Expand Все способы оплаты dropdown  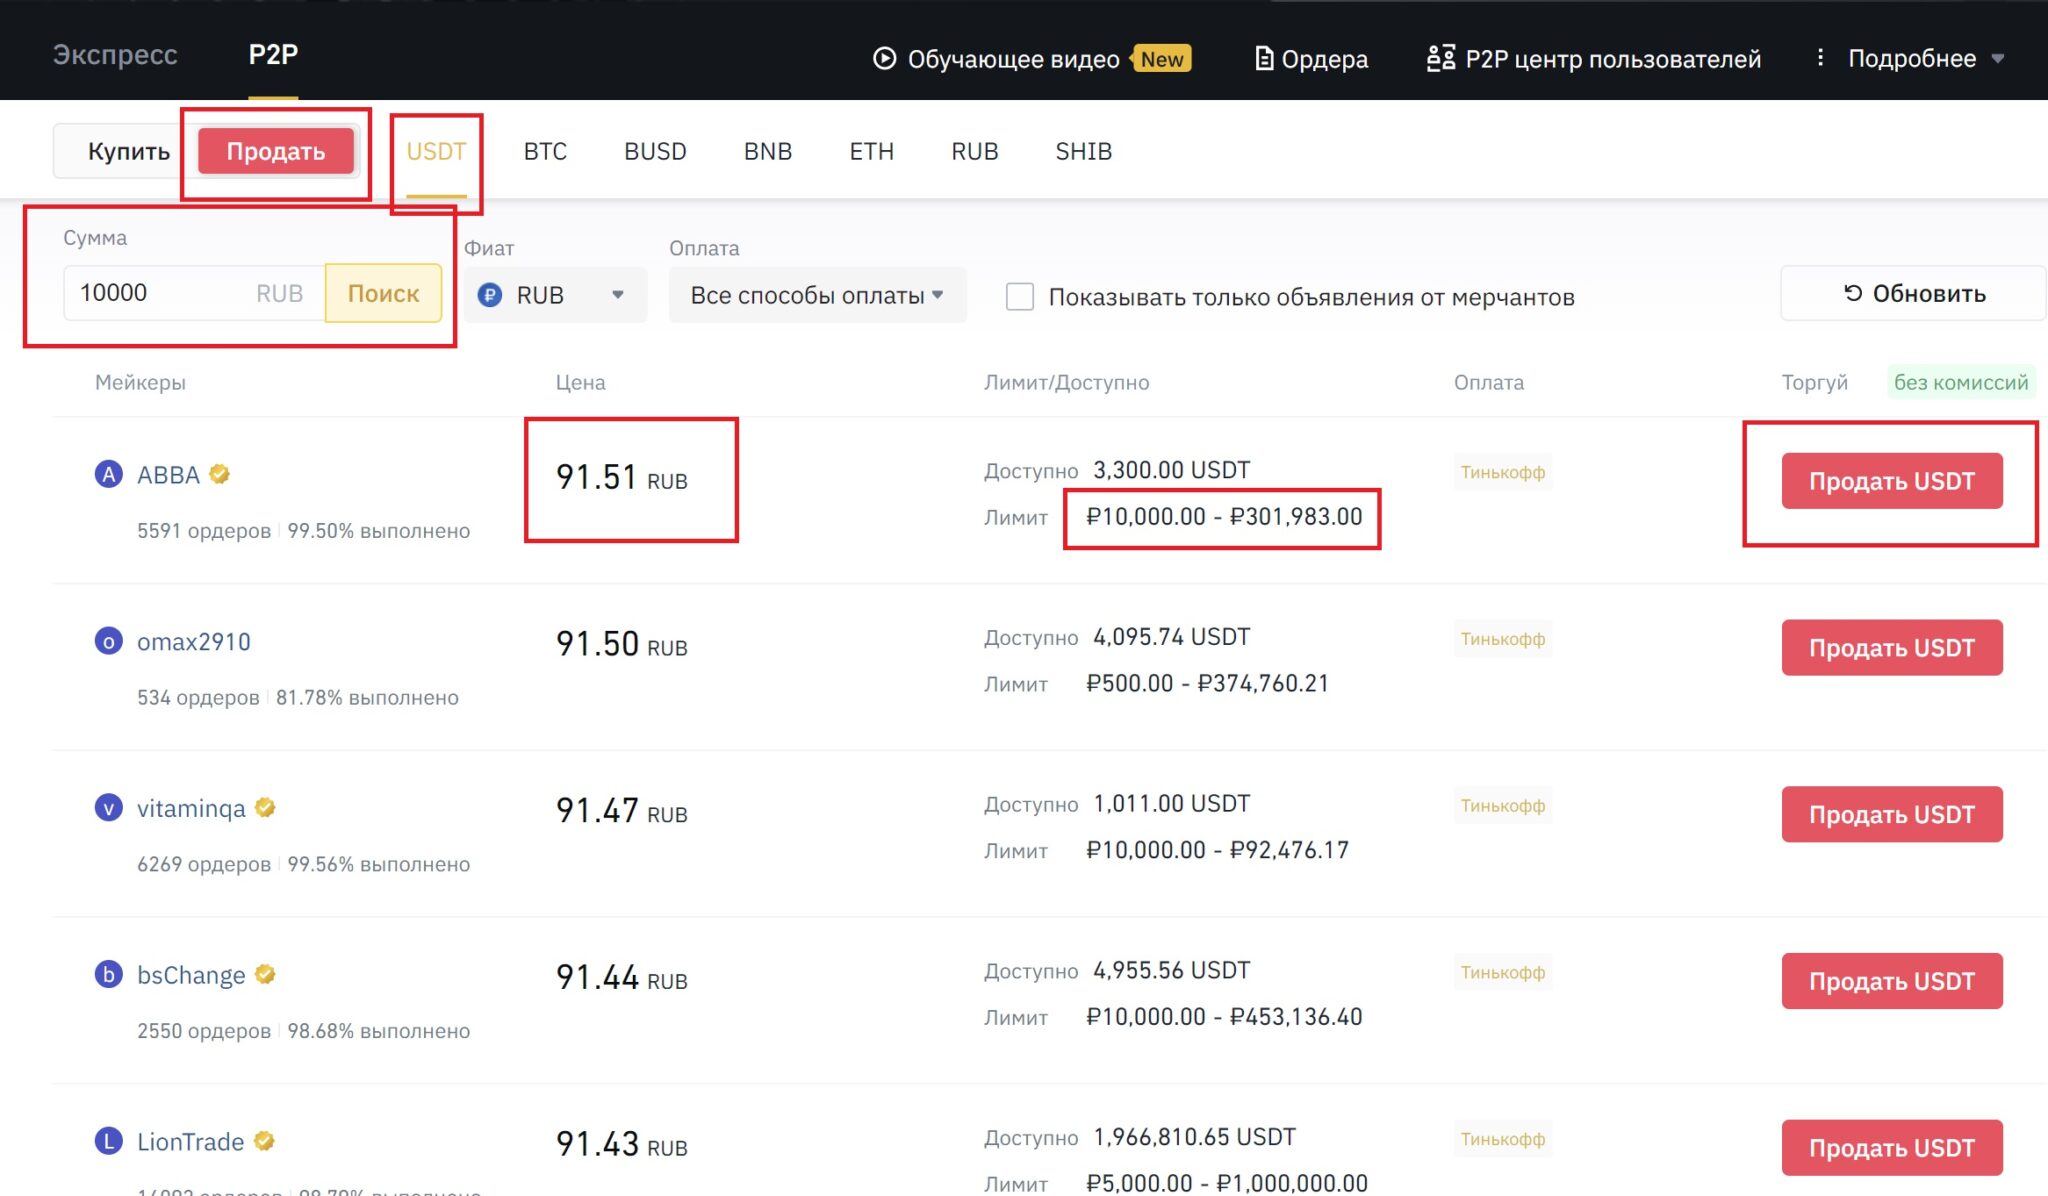pyautogui.click(x=817, y=295)
